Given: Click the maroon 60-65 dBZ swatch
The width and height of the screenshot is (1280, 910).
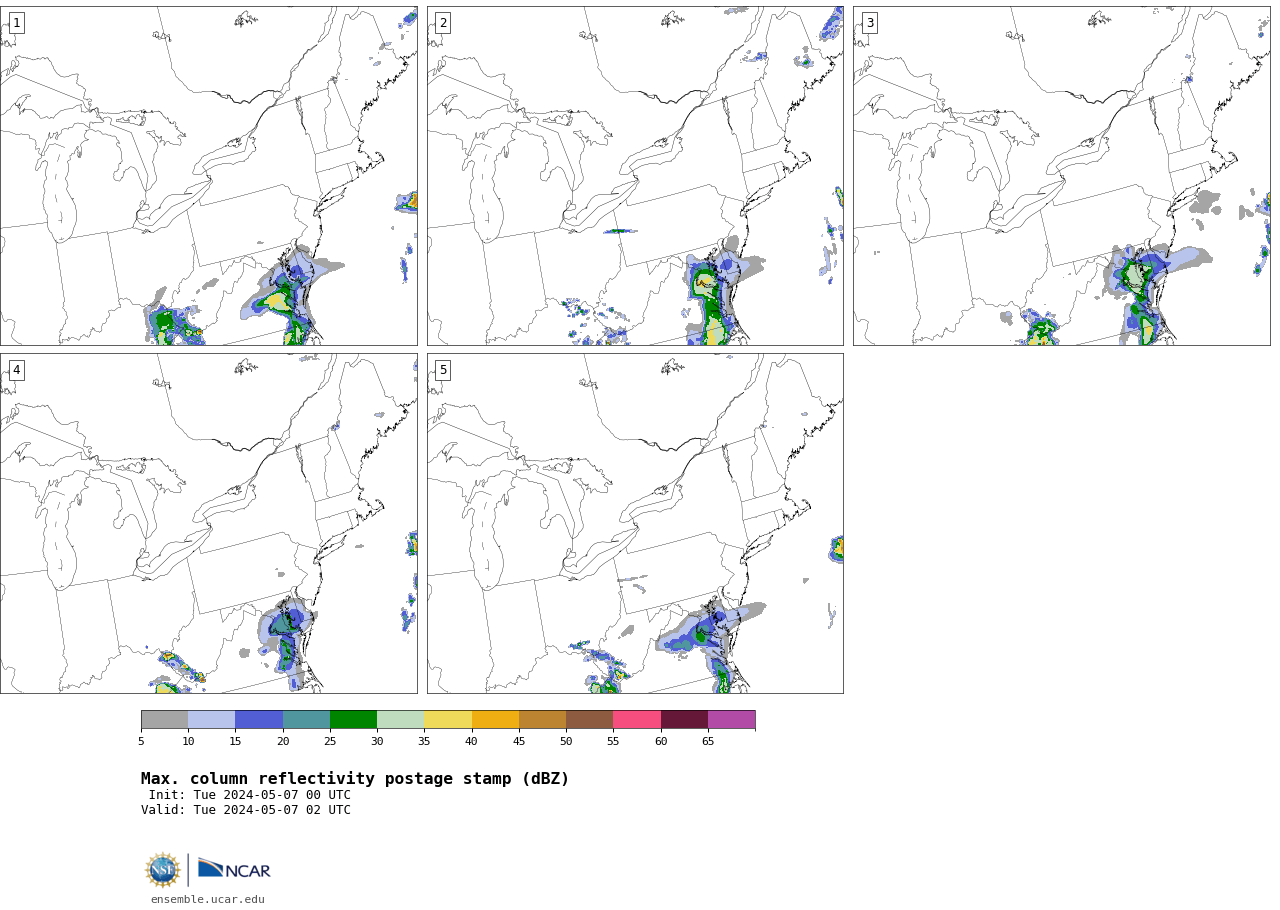Looking at the screenshot, I should pyautogui.click(x=684, y=720).
